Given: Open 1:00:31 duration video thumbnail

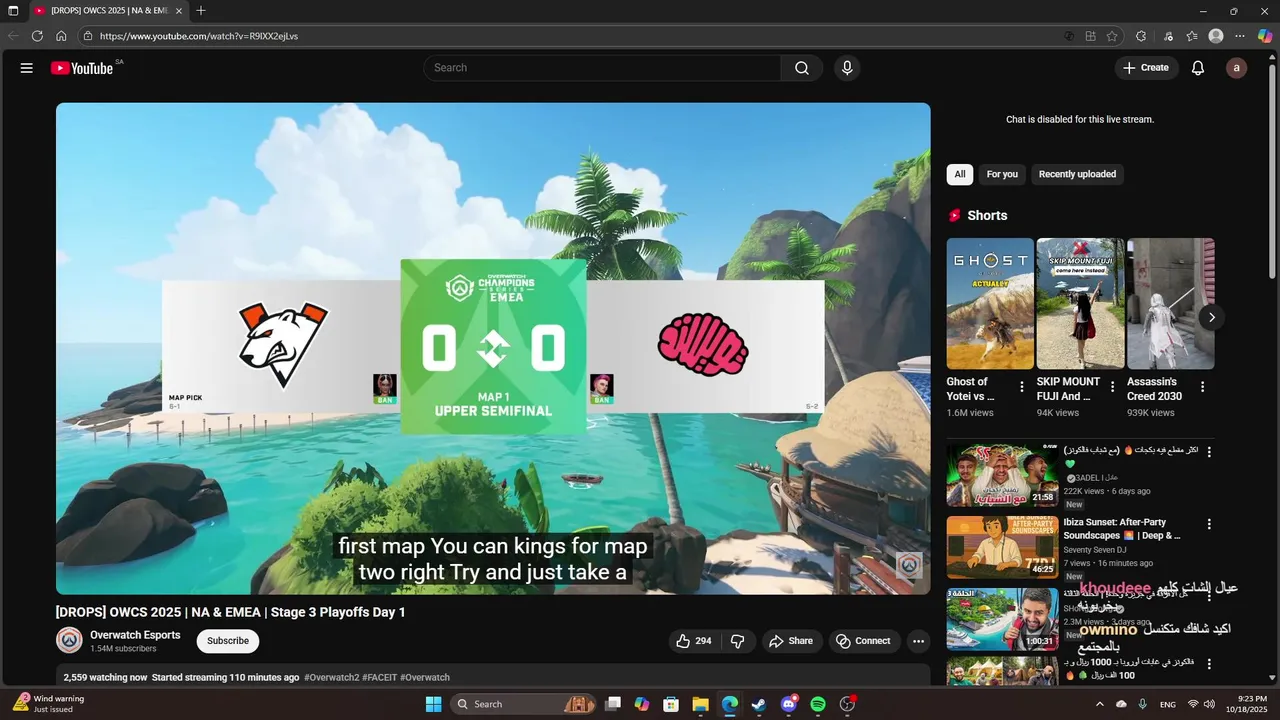Looking at the screenshot, I should pyautogui.click(x=1002, y=619).
